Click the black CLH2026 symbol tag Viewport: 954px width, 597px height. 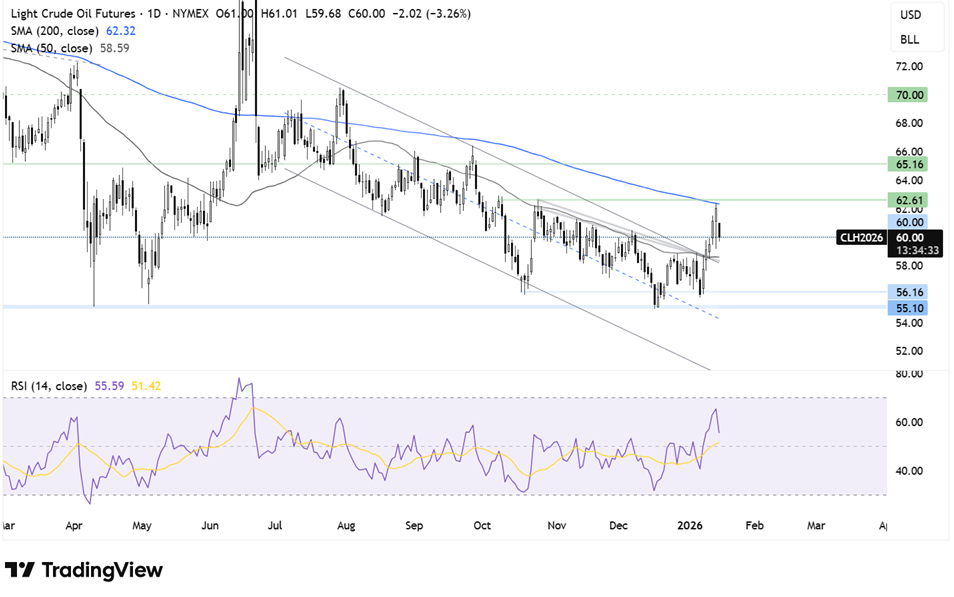[x=863, y=237]
